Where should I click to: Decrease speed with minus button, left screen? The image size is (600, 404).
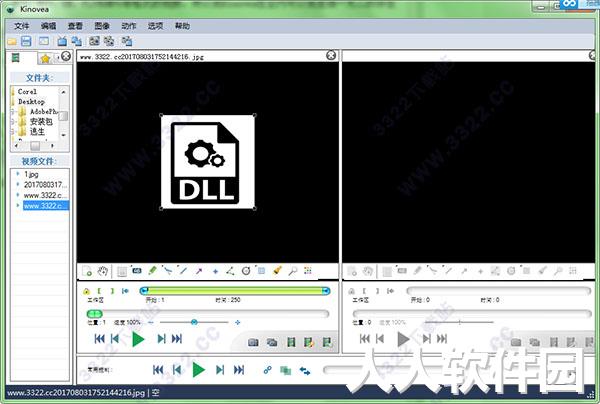coord(151,322)
